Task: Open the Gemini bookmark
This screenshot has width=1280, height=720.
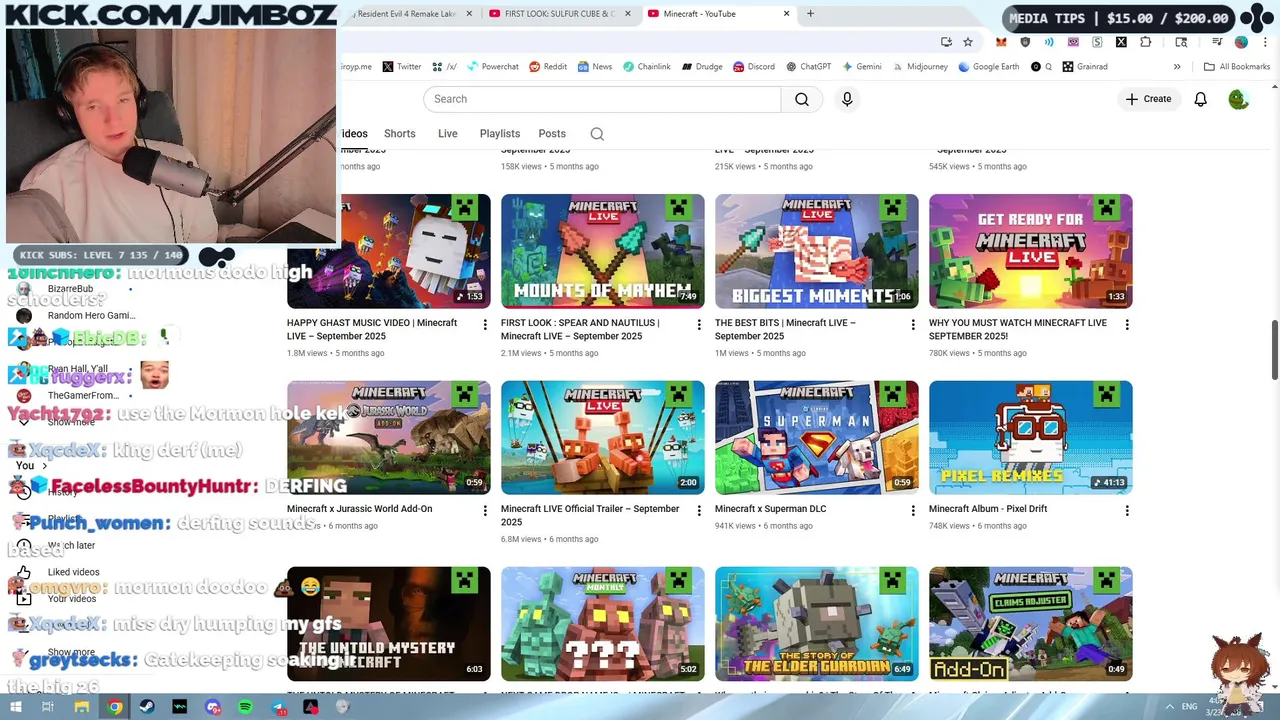Action: click(x=862, y=67)
